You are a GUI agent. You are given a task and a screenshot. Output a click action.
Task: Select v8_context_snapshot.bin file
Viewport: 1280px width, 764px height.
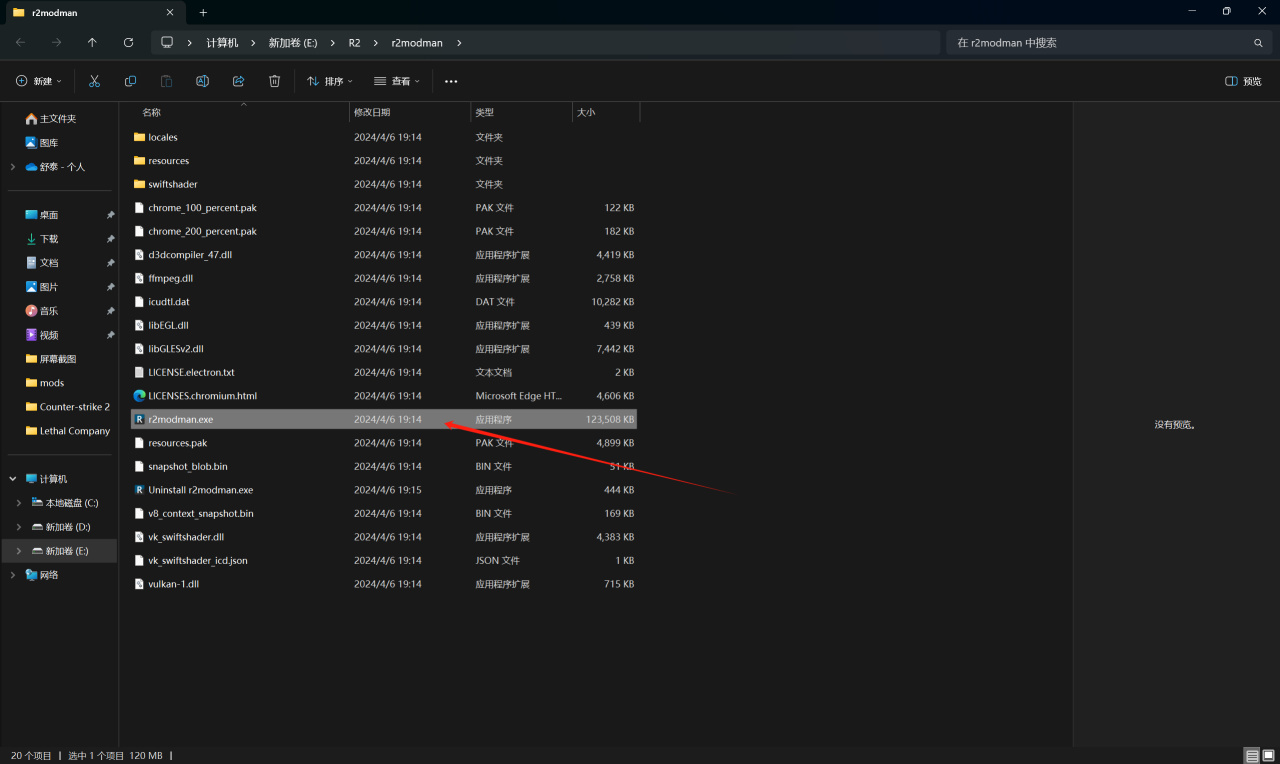pyautogui.click(x=384, y=513)
